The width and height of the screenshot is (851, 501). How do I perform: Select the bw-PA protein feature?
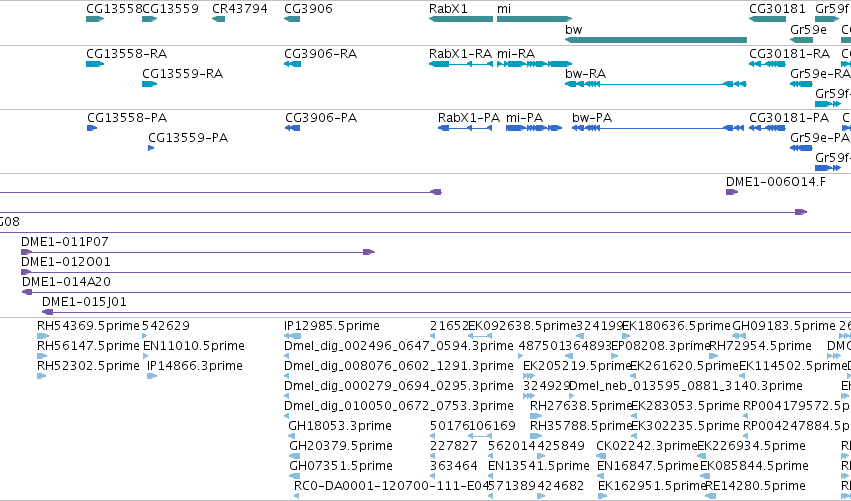point(658,128)
